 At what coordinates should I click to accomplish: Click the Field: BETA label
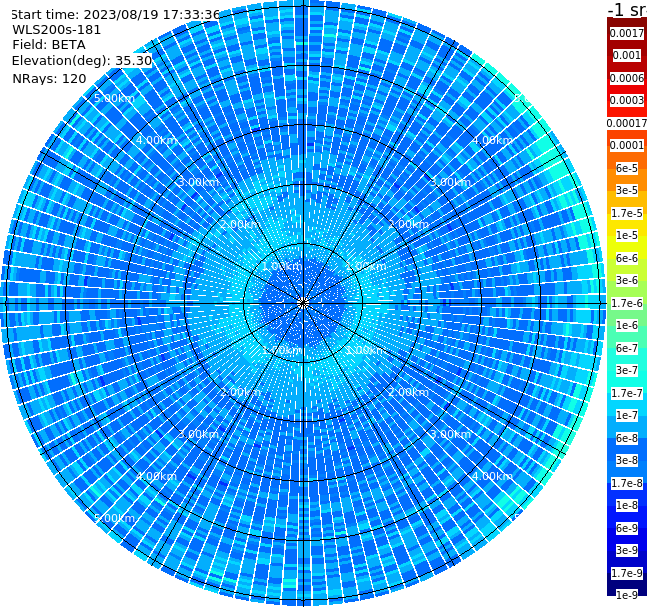pyautogui.click(x=49, y=45)
